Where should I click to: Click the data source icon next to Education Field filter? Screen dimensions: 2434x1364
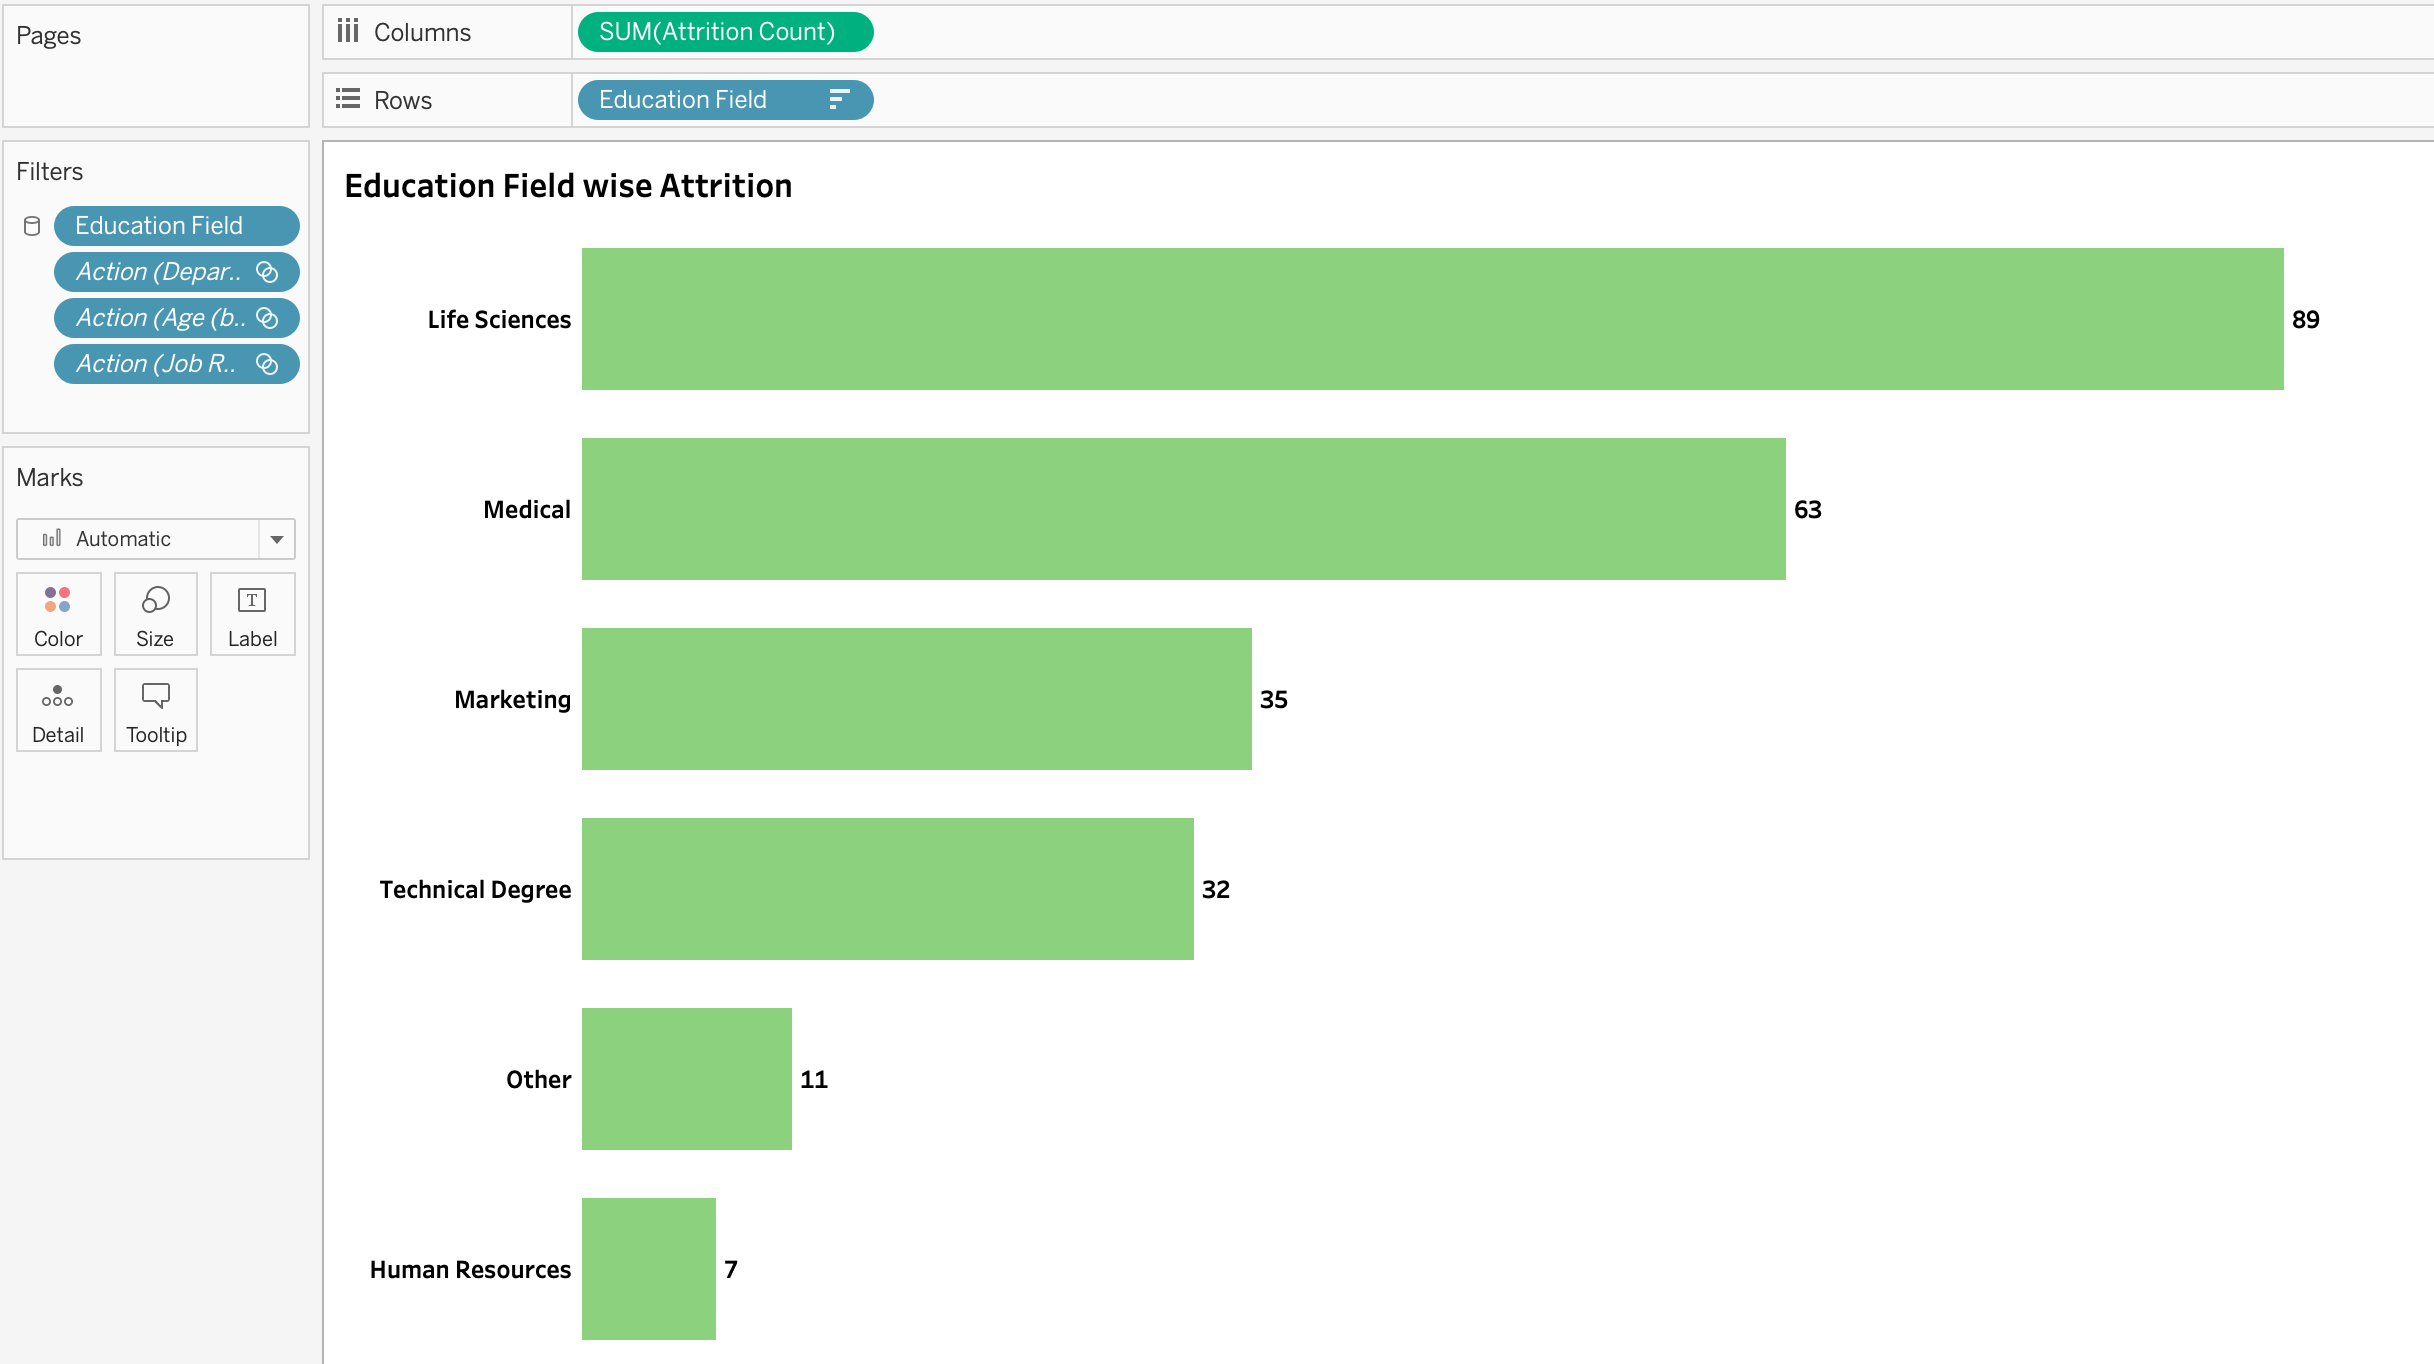click(x=30, y=225)
